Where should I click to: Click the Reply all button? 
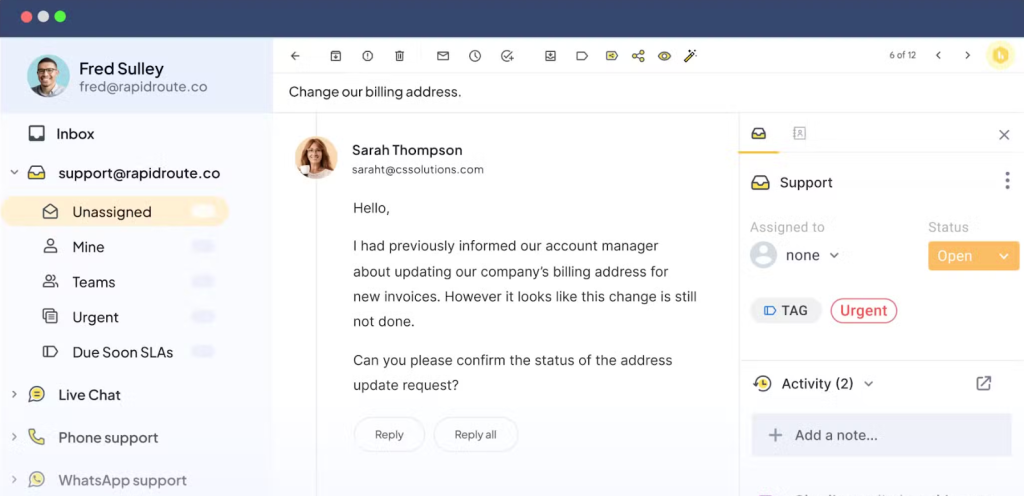click(x=476, y=435)
